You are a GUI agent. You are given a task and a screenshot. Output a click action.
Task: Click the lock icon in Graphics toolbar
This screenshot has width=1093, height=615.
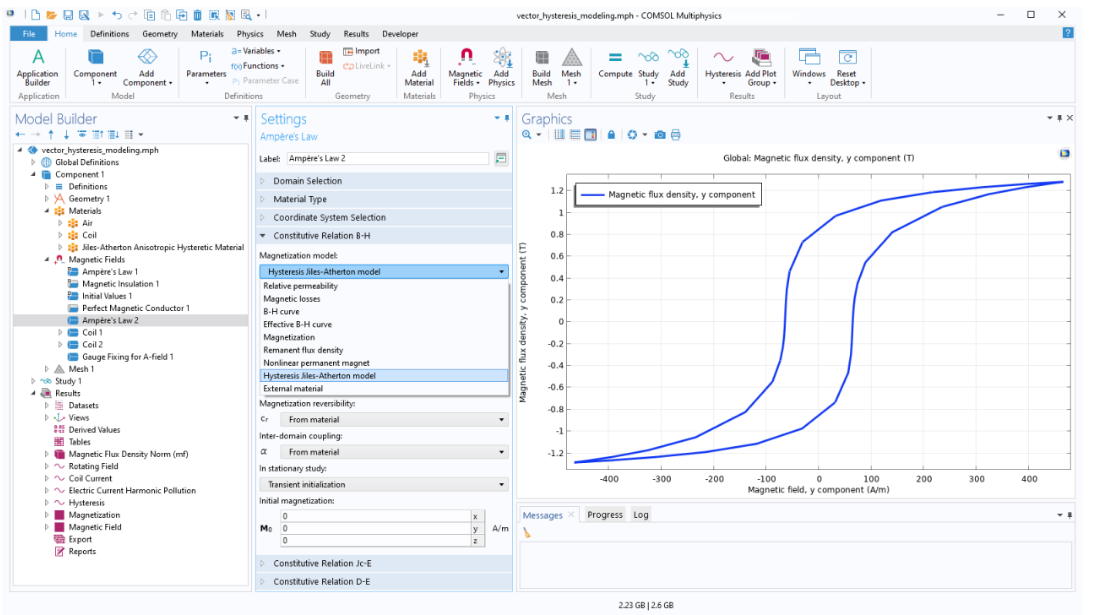click(611, 135)
